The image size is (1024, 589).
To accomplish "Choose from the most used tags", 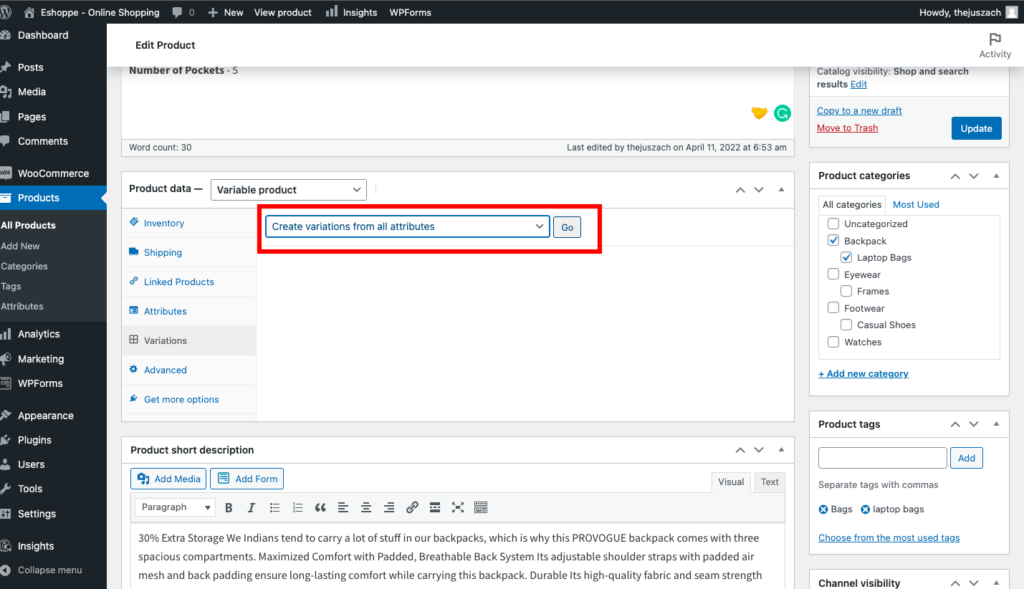I will 889,538.
